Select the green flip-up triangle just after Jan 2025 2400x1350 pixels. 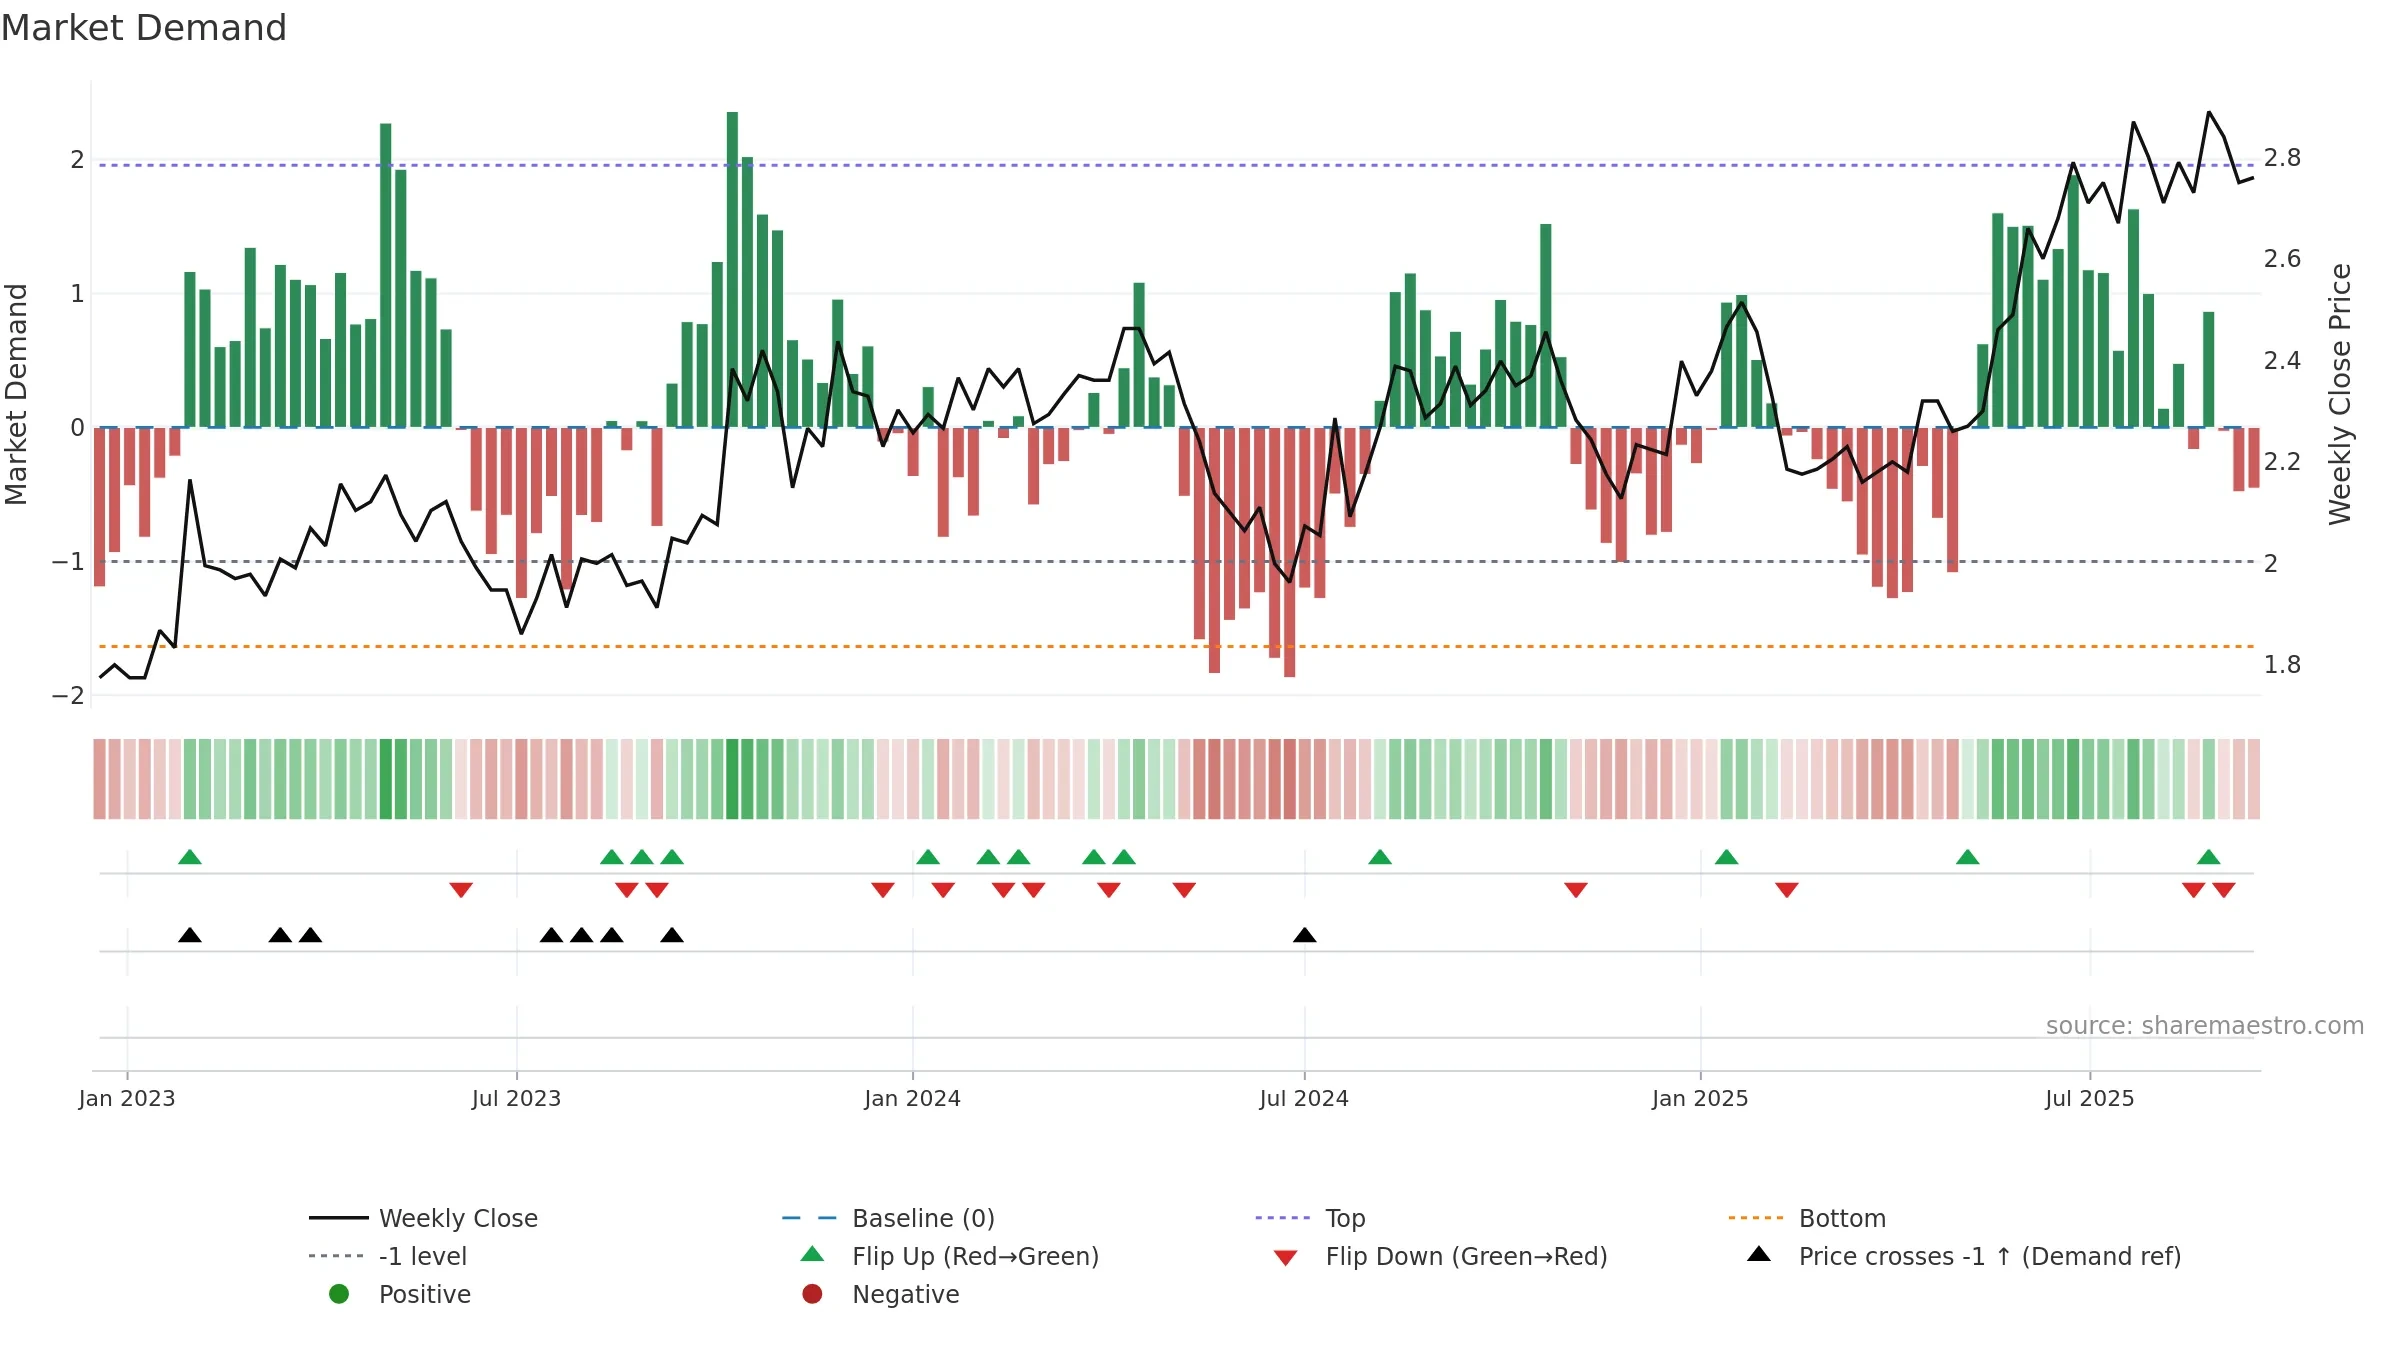pyautogui.click(x=1726, y=857)
